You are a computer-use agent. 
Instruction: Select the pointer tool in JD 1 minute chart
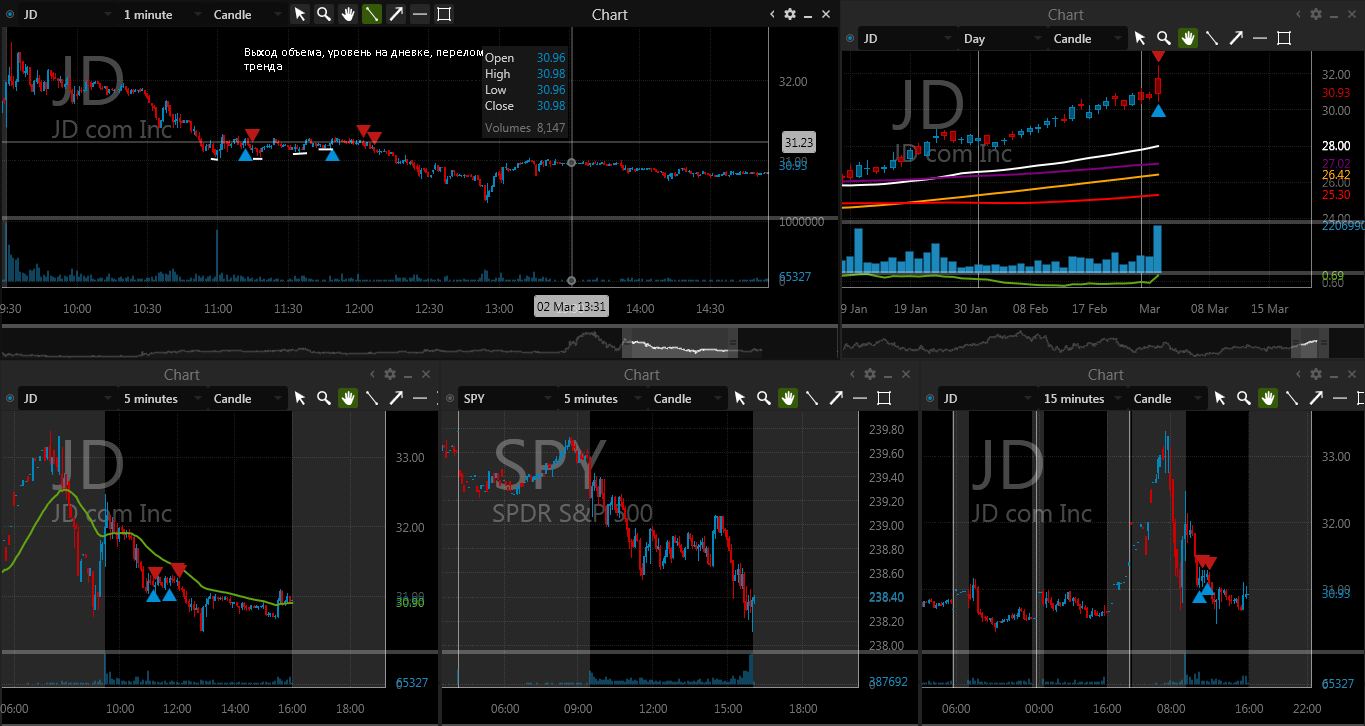tap(300, 14)
